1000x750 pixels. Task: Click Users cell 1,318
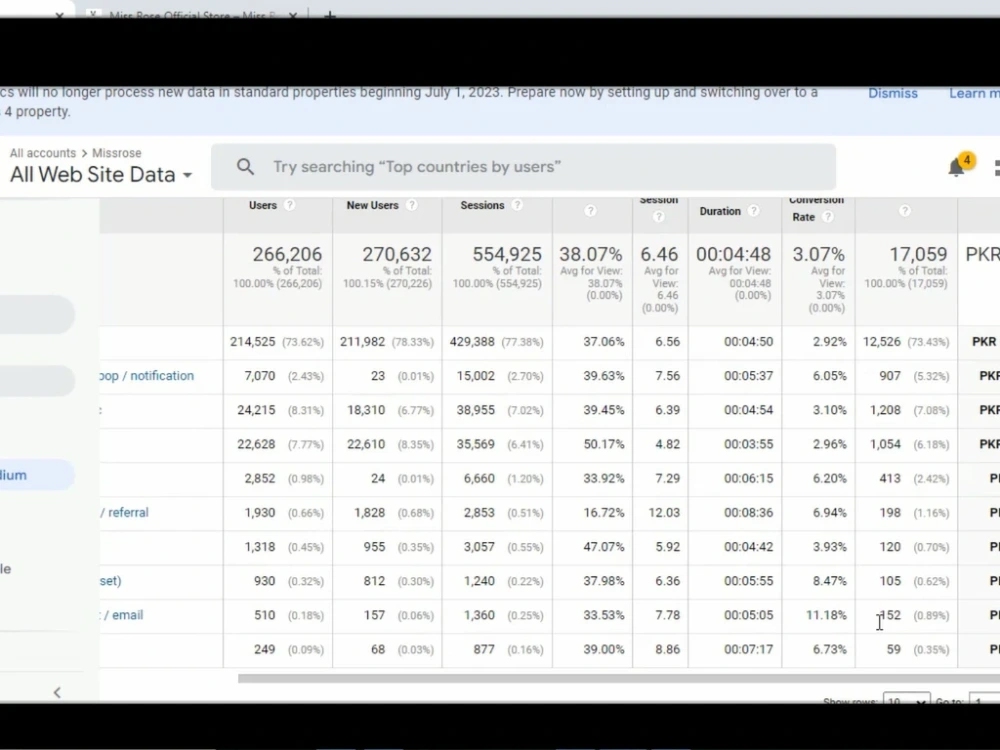point(260,547)
